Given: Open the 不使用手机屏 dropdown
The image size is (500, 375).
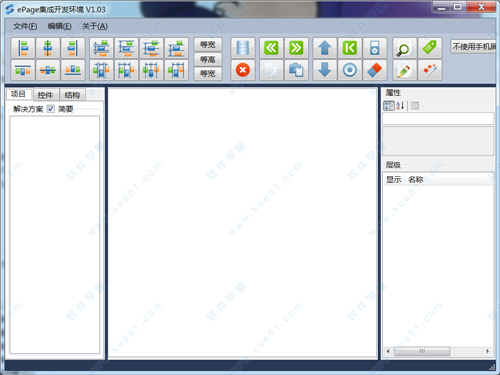Looking at the screenshot, I should [473, 46].
